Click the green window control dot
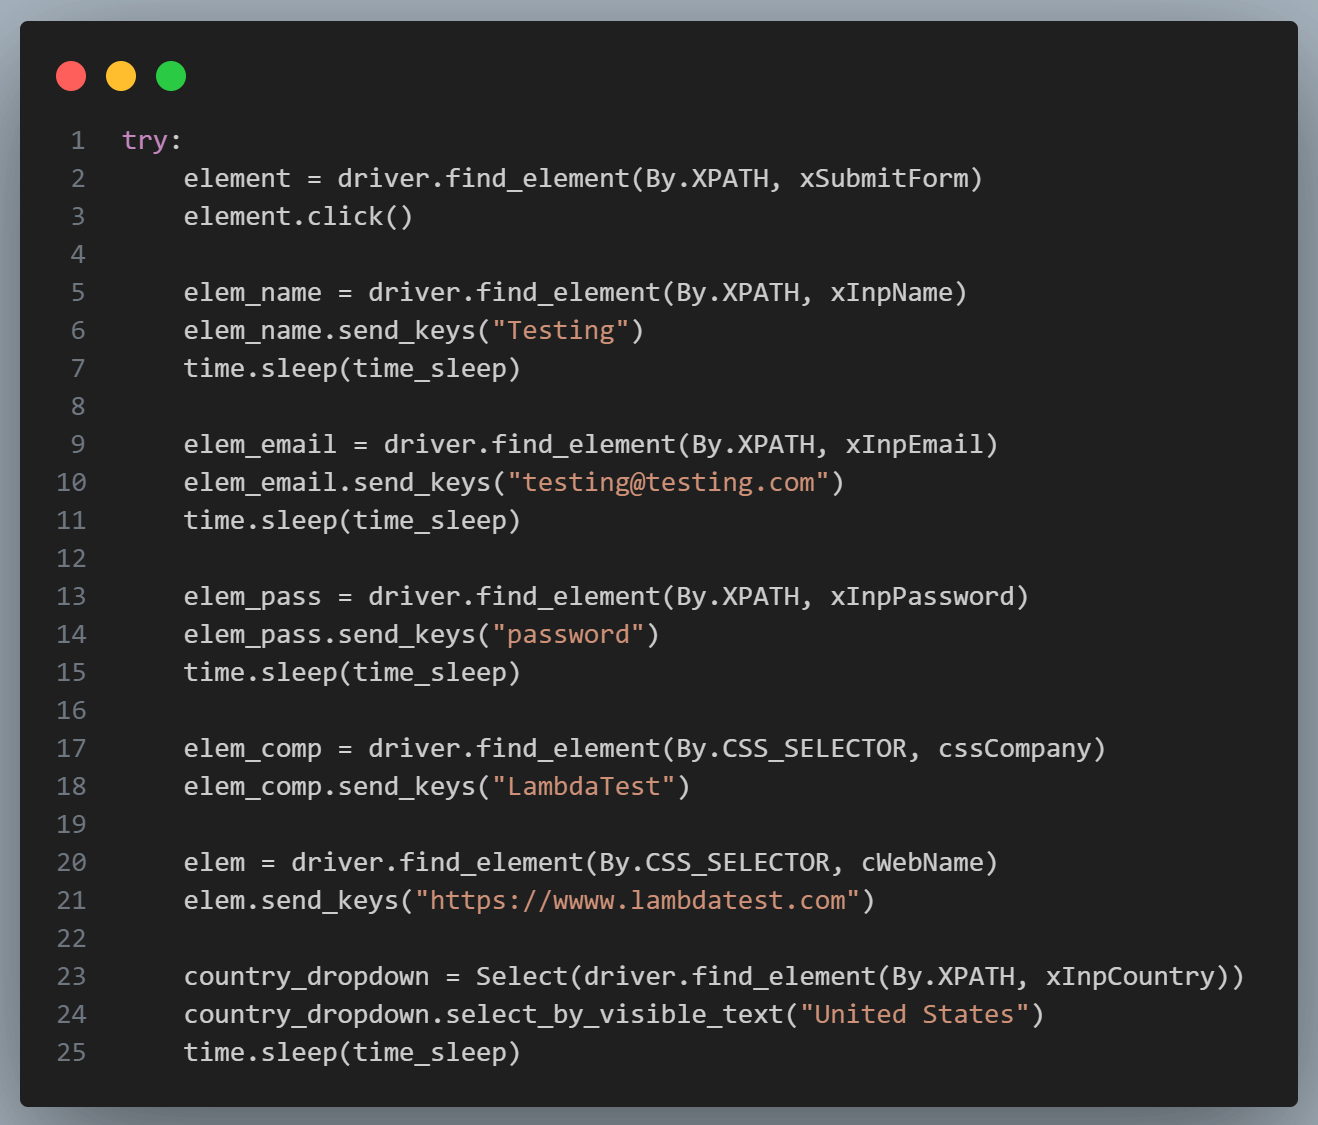Image resolution: width=1318 pixels, height=1125 pixels. coord(171,76)
